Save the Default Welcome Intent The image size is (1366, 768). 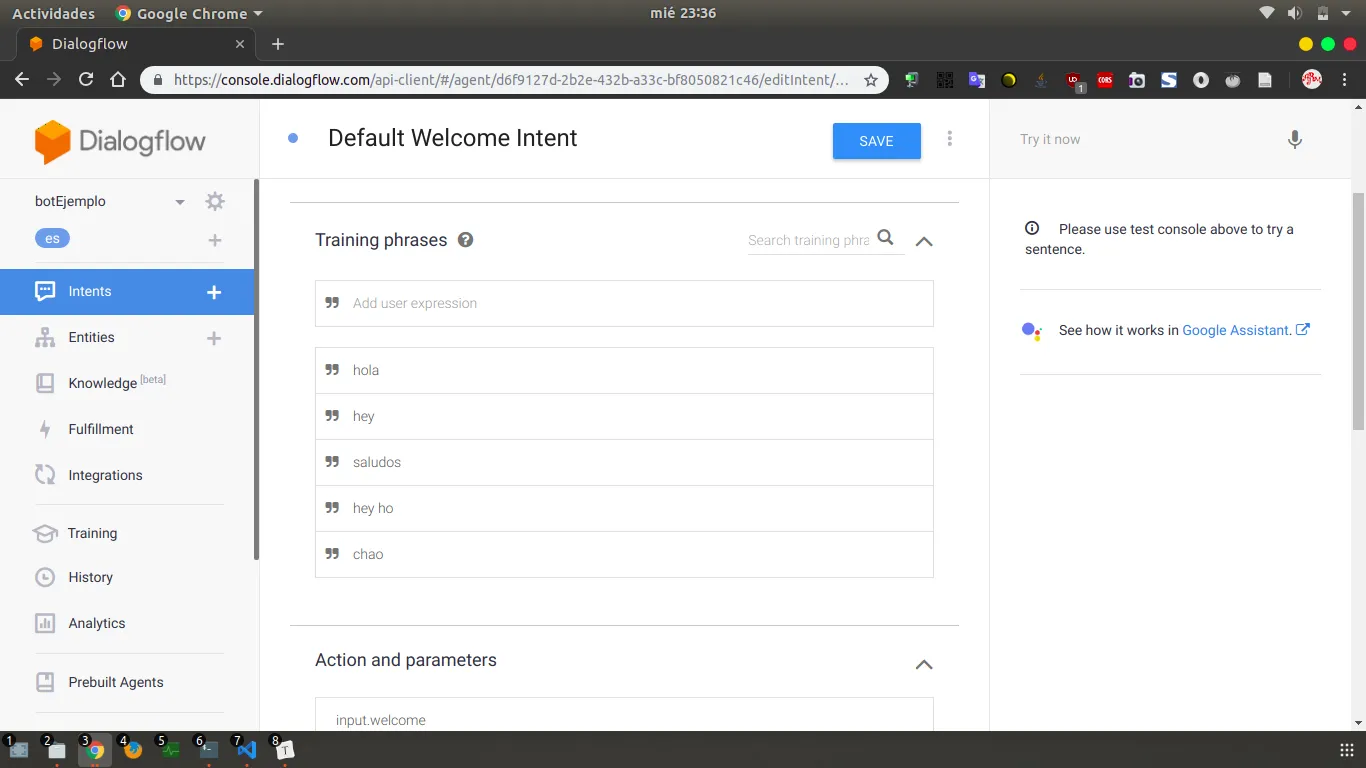(875, 140)
